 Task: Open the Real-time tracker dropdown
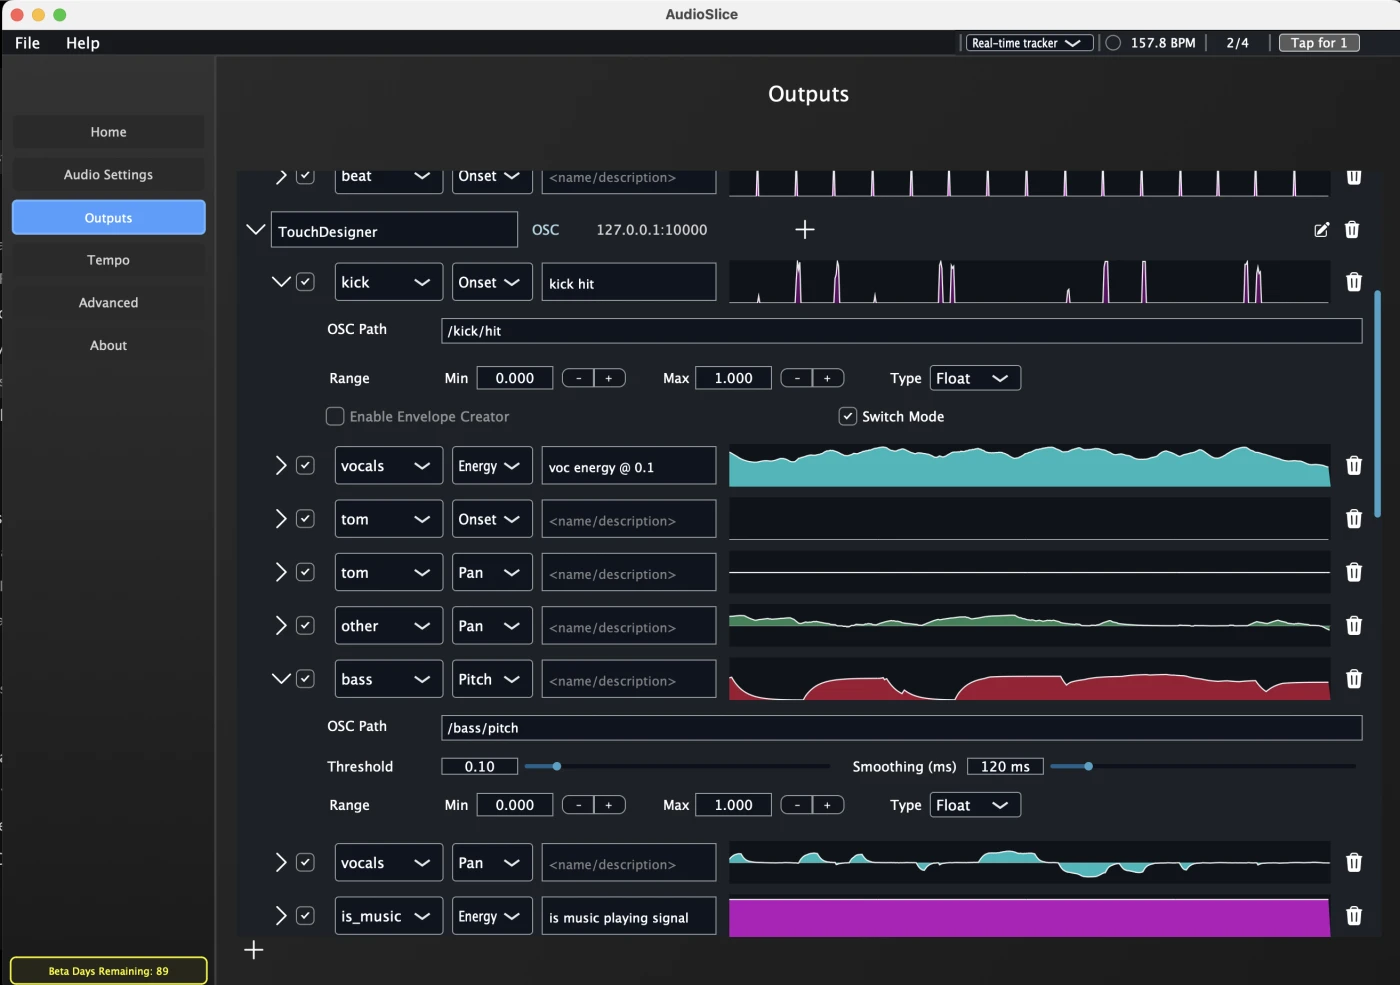click(x=1029, y=43)
